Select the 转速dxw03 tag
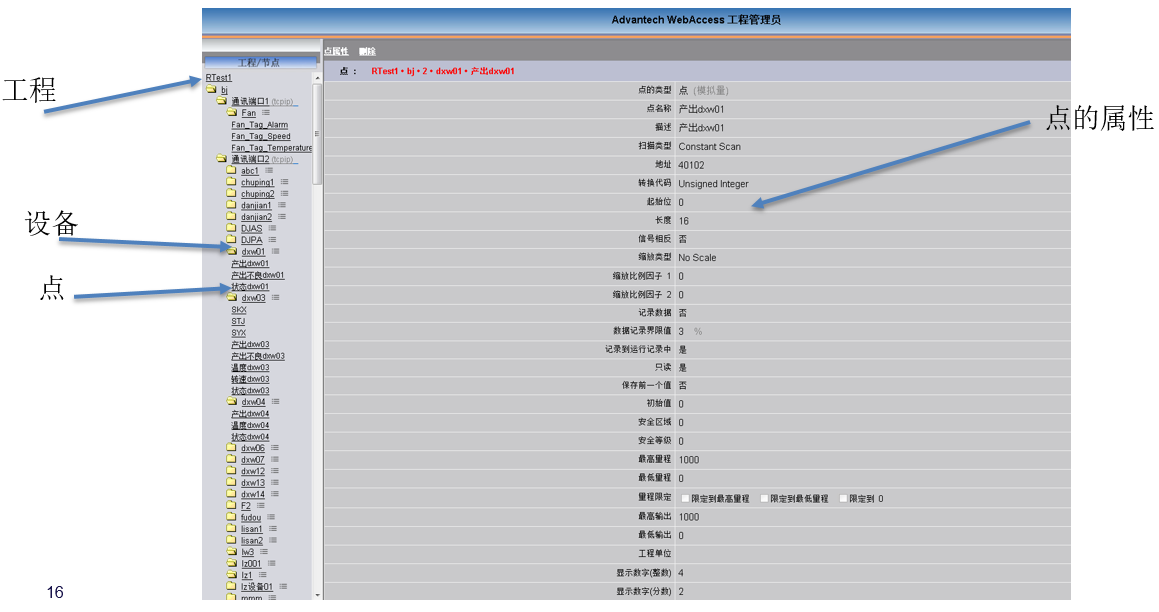This screenshot has height=612, width=1159. 250,379
